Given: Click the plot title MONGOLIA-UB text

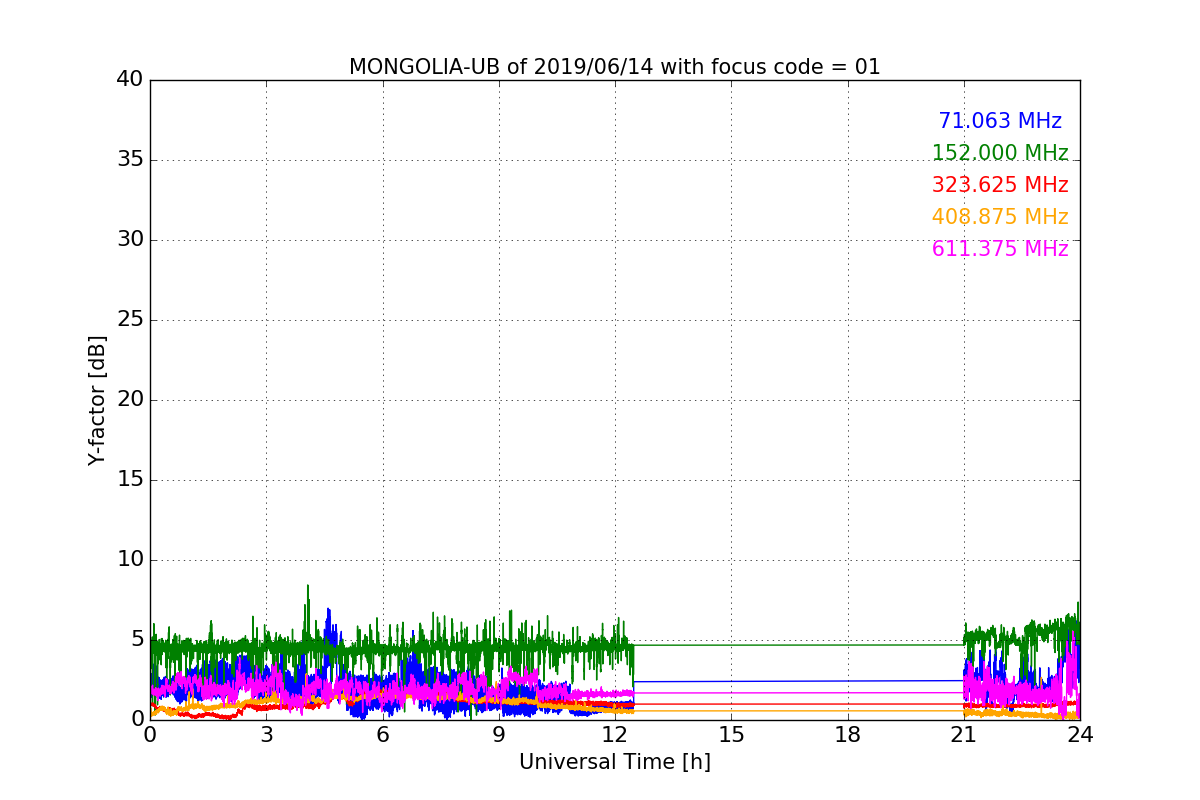Looking at the screenshot, I should tap(614, 67).
